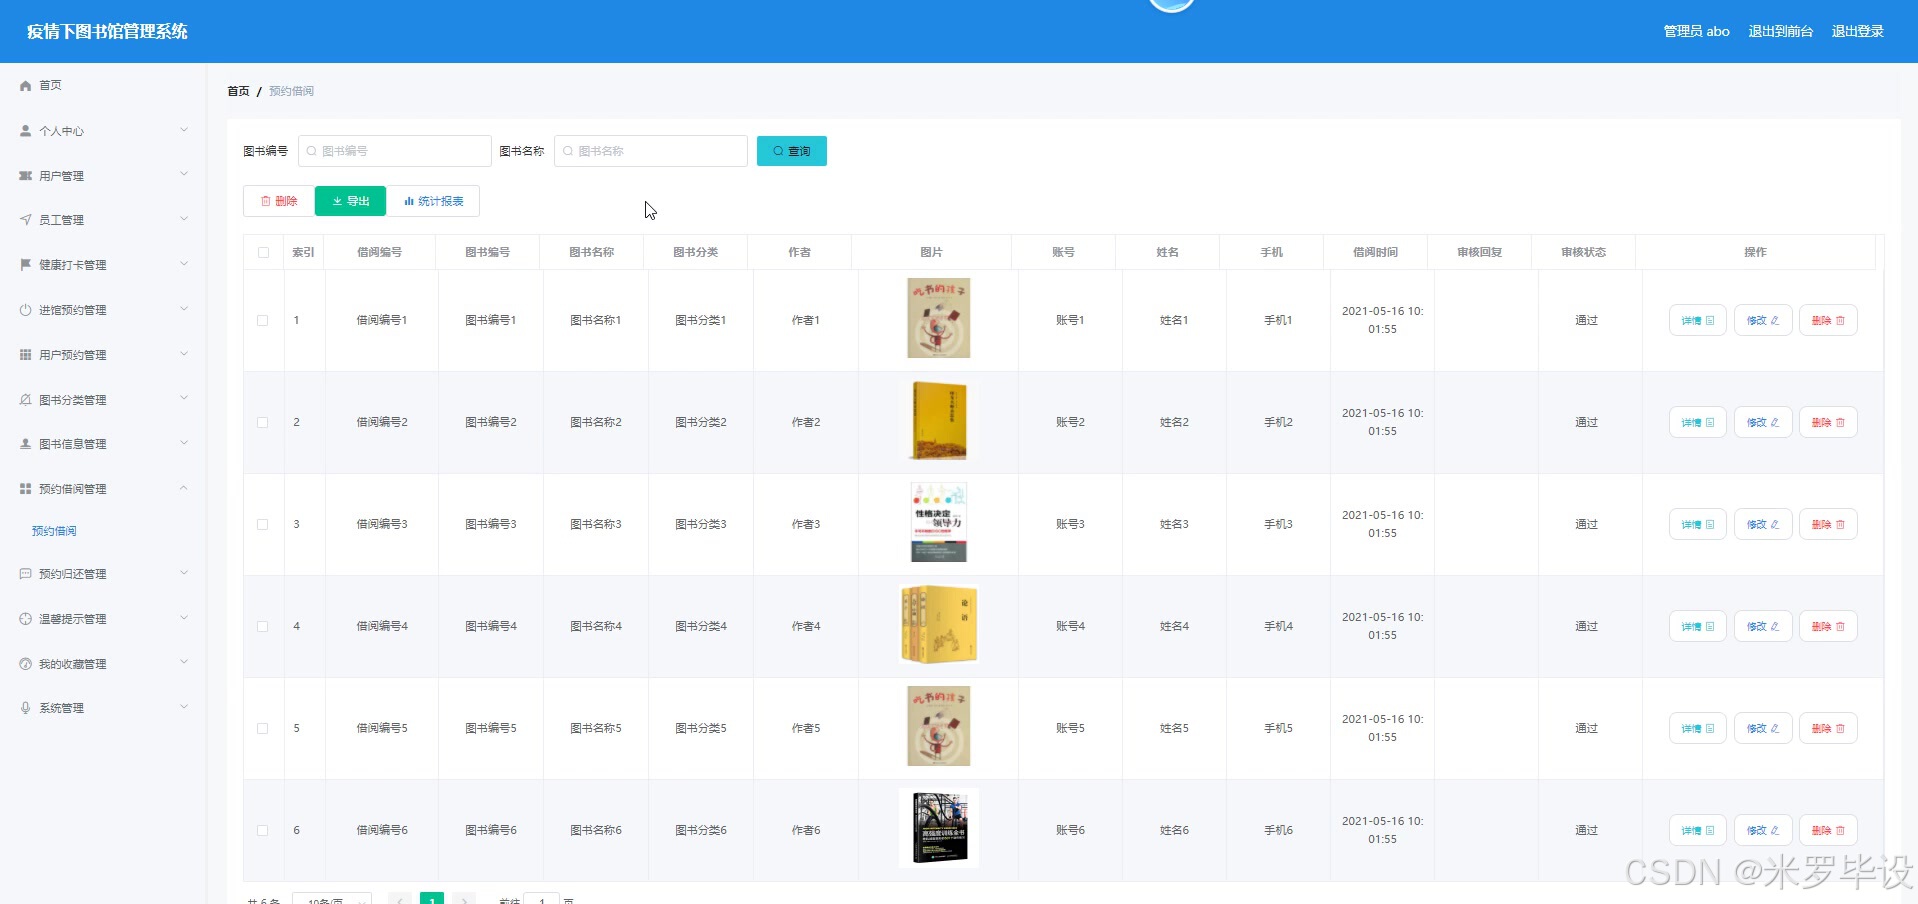Image resolution: width=1918 pixels, height=904 pixels.
Task: Check the checkbox for row 6
Action: [x=263, y=830]
